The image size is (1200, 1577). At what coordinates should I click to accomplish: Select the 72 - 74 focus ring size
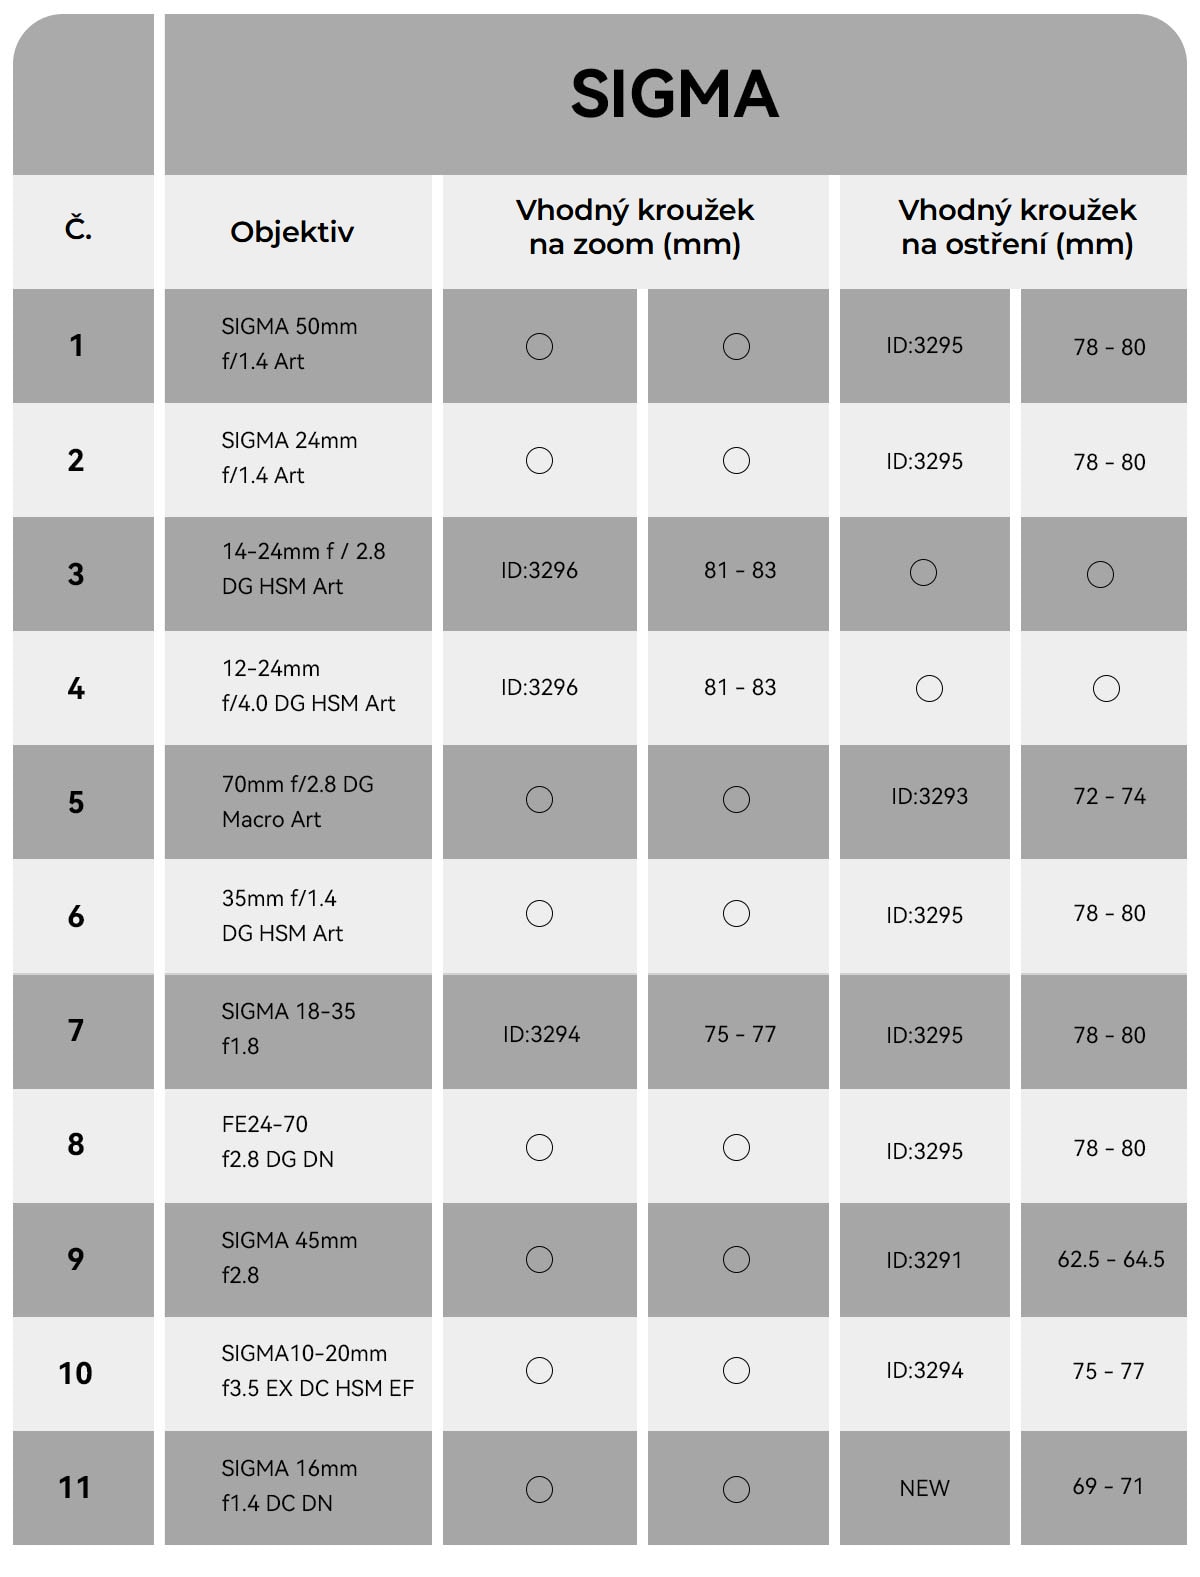(x=1110, y=797)
